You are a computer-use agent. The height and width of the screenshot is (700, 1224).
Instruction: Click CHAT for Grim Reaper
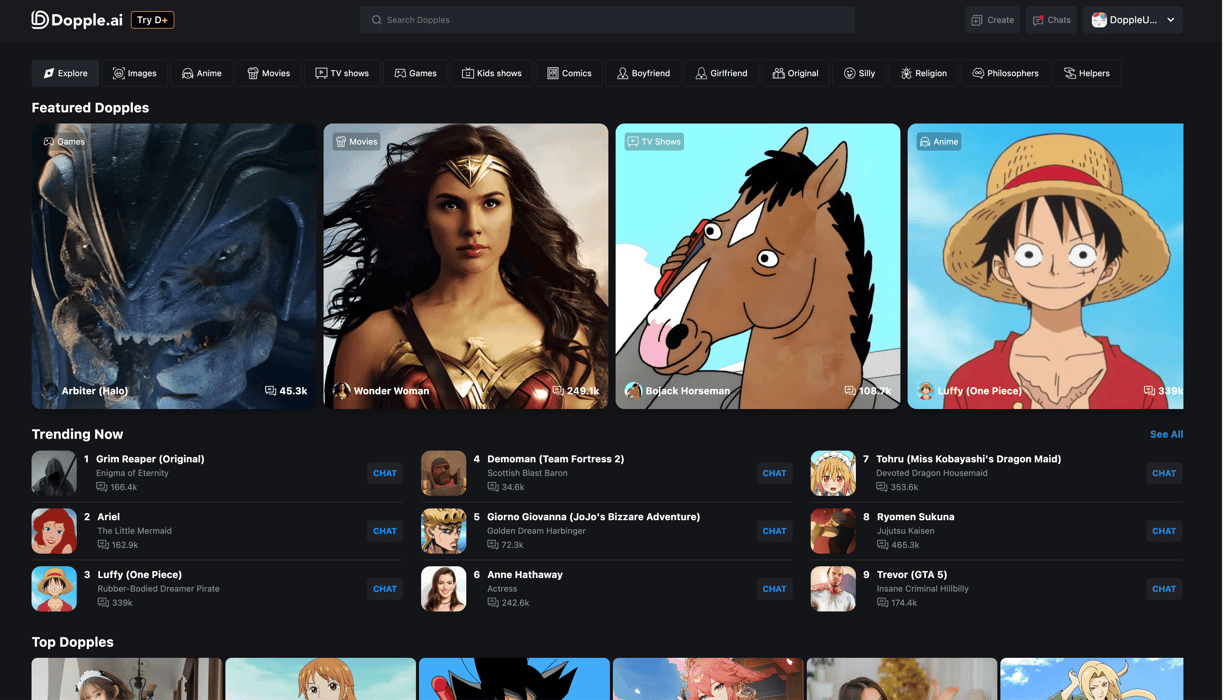pos(385,473)
